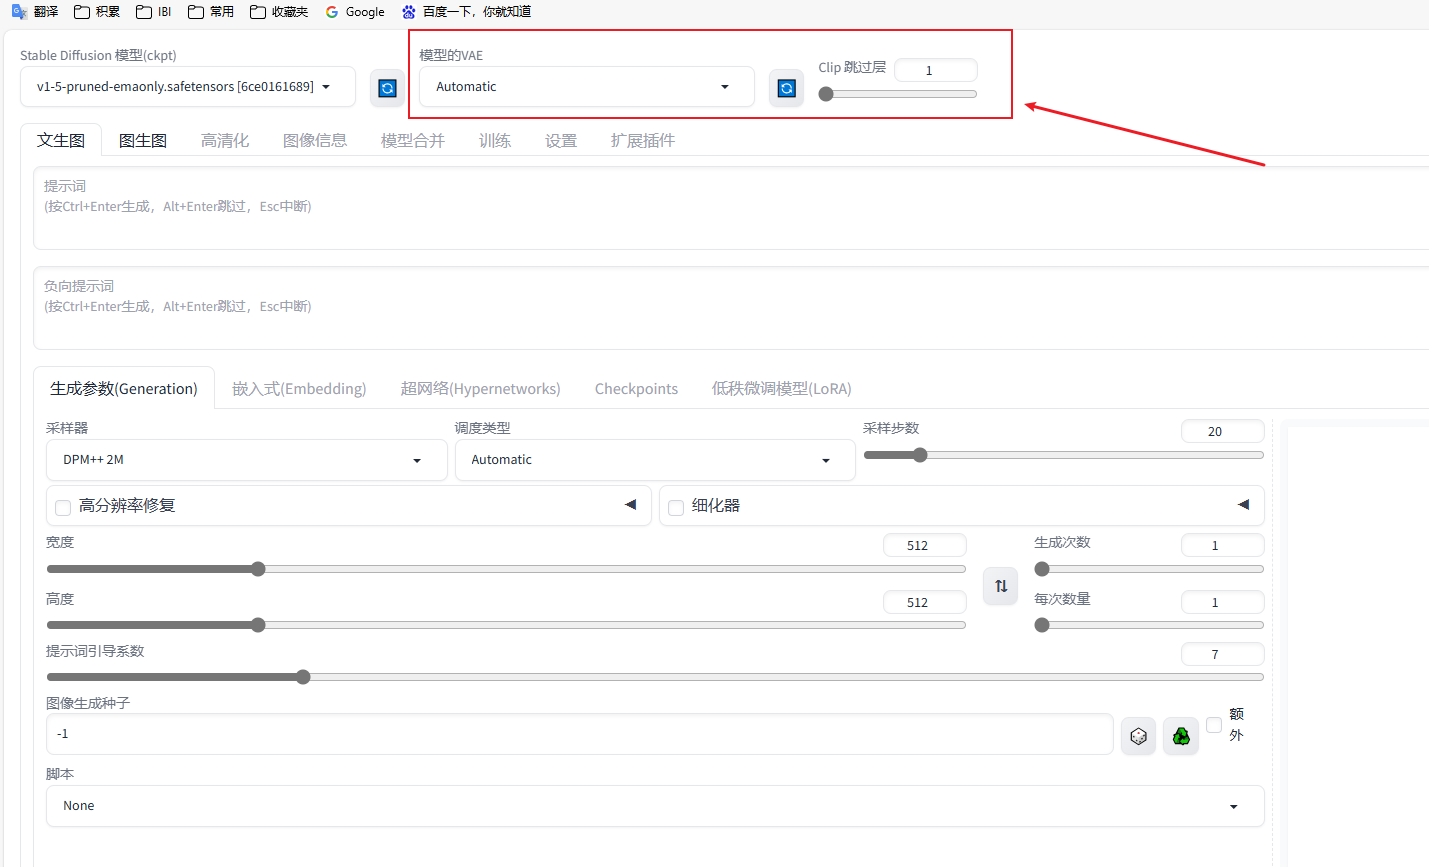Switch to the 低秩微调模型(LoRA) tab
1429x867 pixels.
pyautogui.click(x=781, y=389)
